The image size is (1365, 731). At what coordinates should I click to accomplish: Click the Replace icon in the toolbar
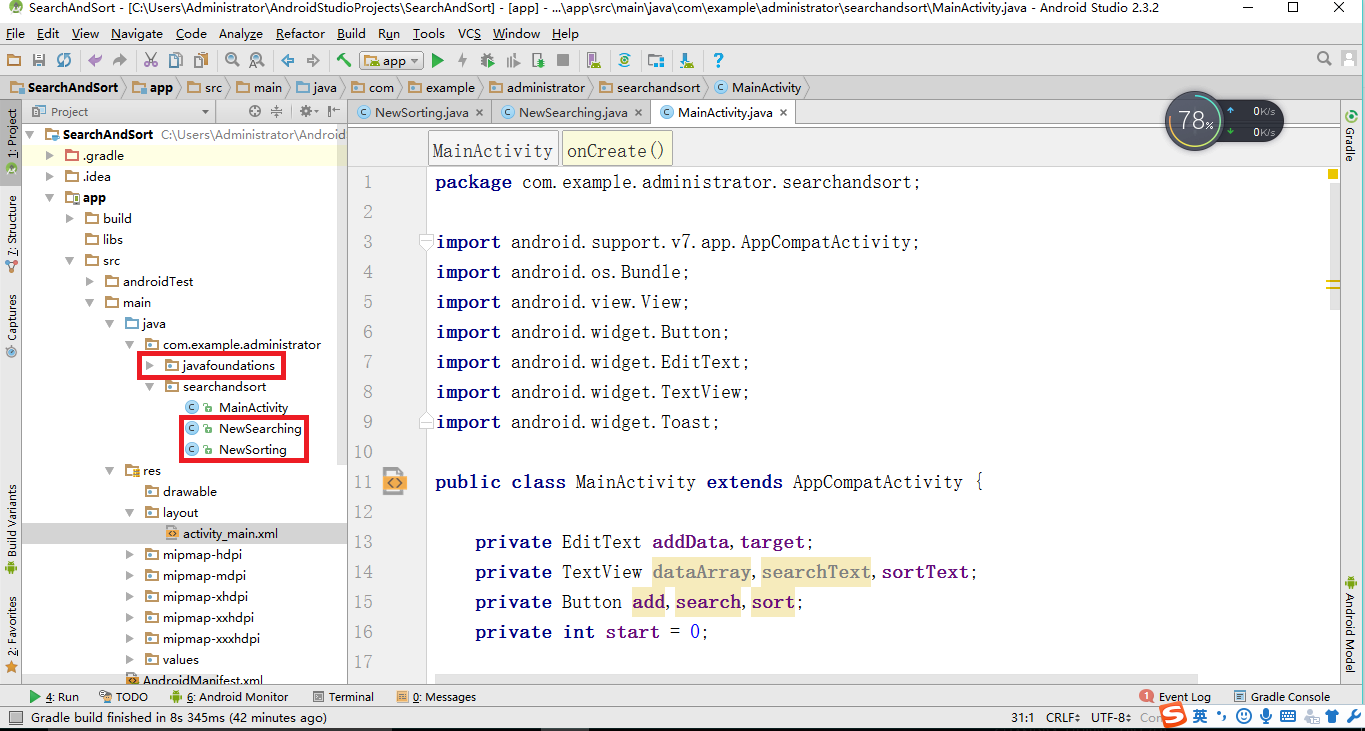pos(257,61)
